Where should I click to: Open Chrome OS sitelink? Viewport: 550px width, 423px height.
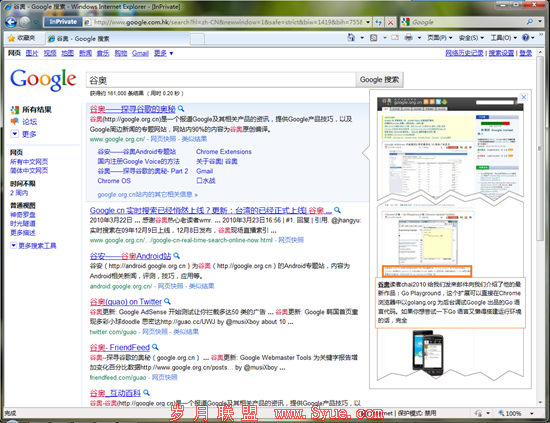point(114,181)
